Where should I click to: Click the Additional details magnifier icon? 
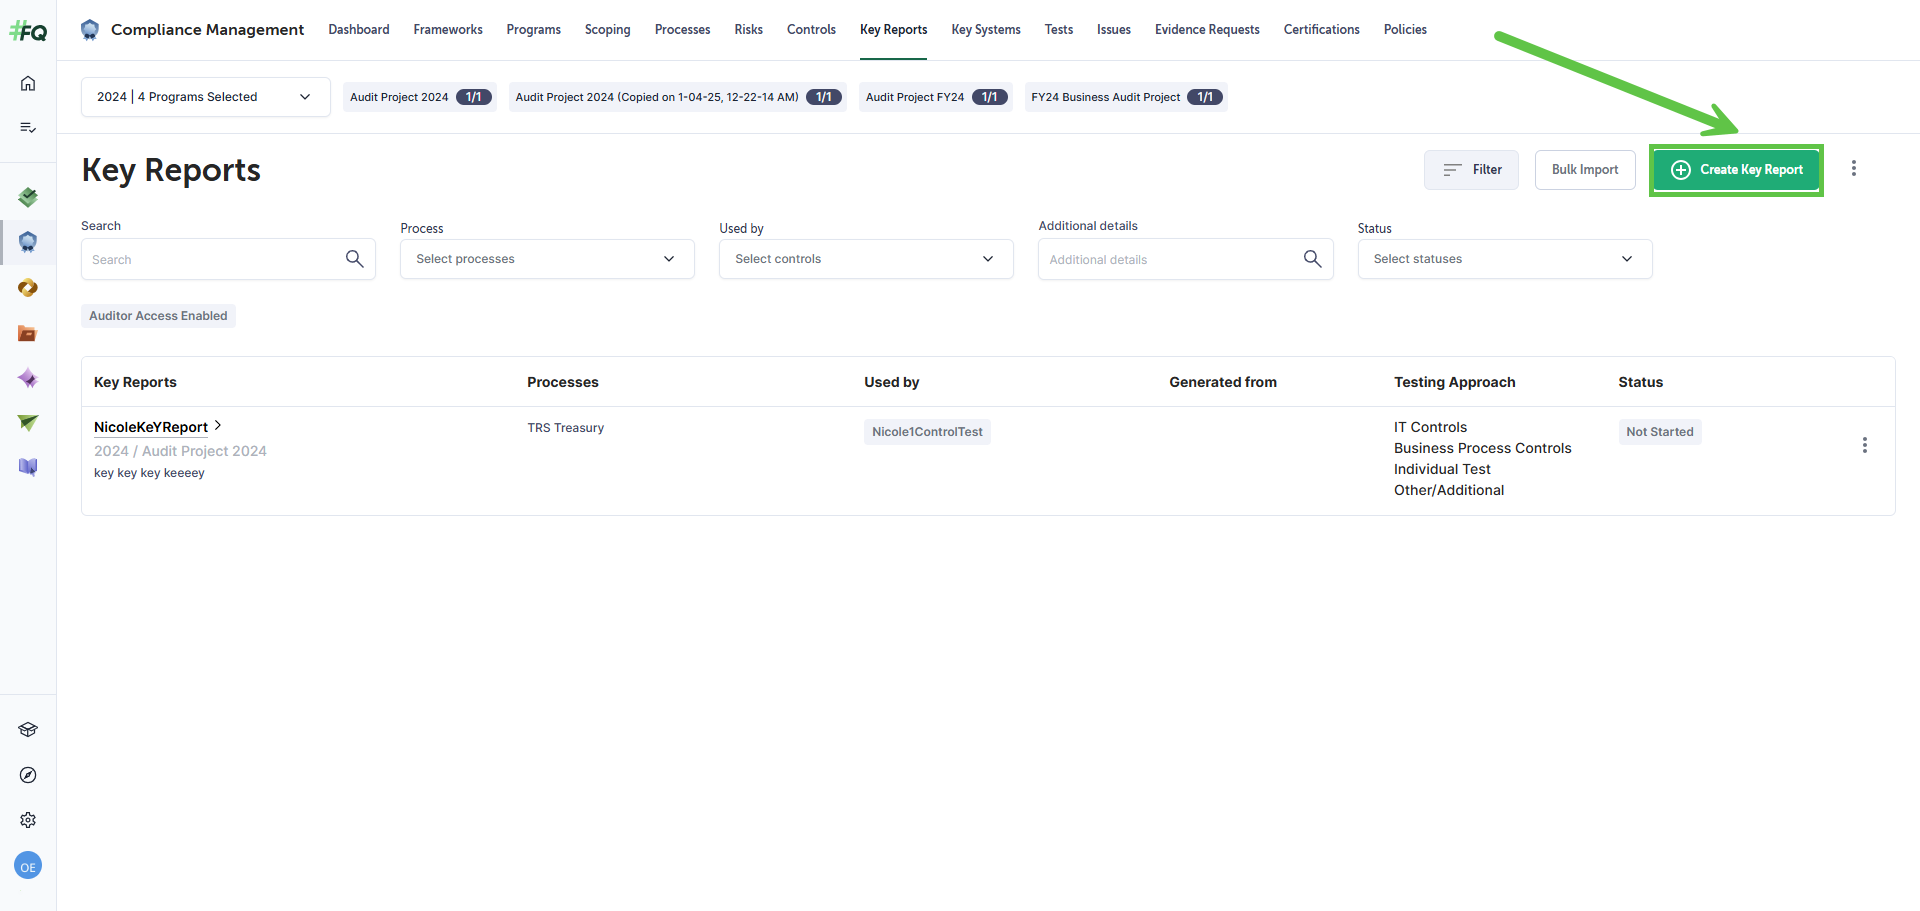(1312, 259)
